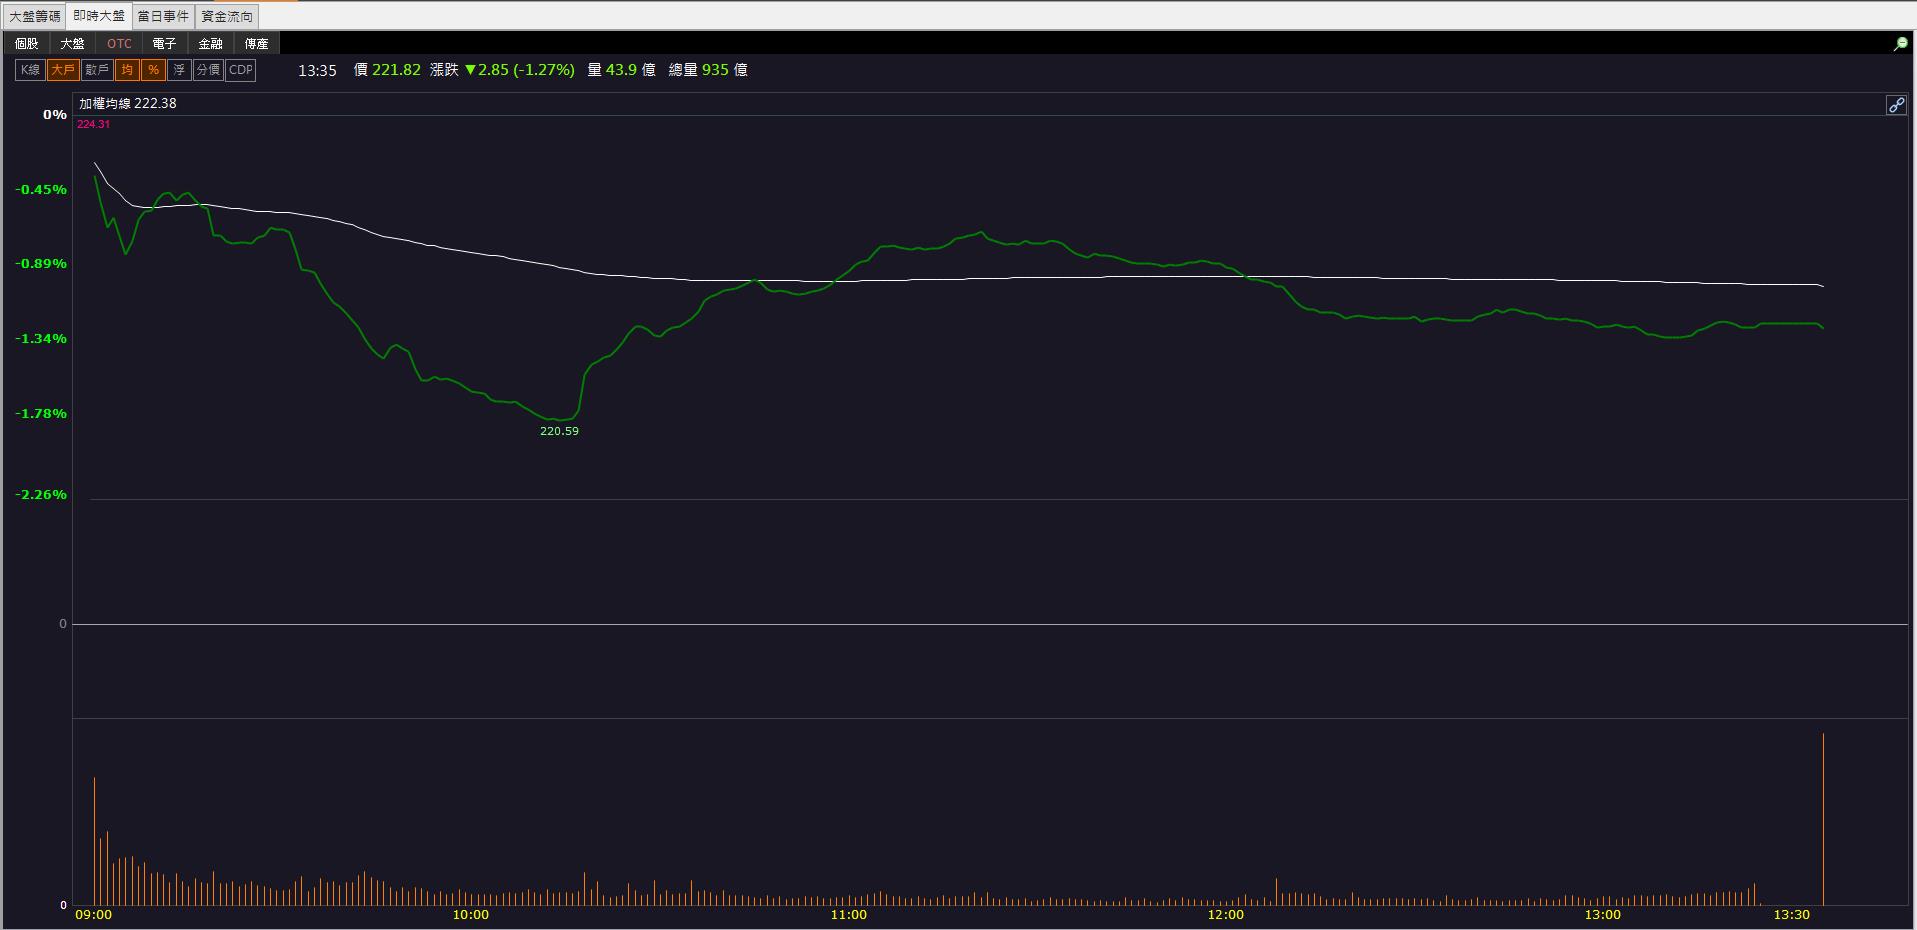
Task: Click the 220.59 low price marker
Action: [559, 431]
